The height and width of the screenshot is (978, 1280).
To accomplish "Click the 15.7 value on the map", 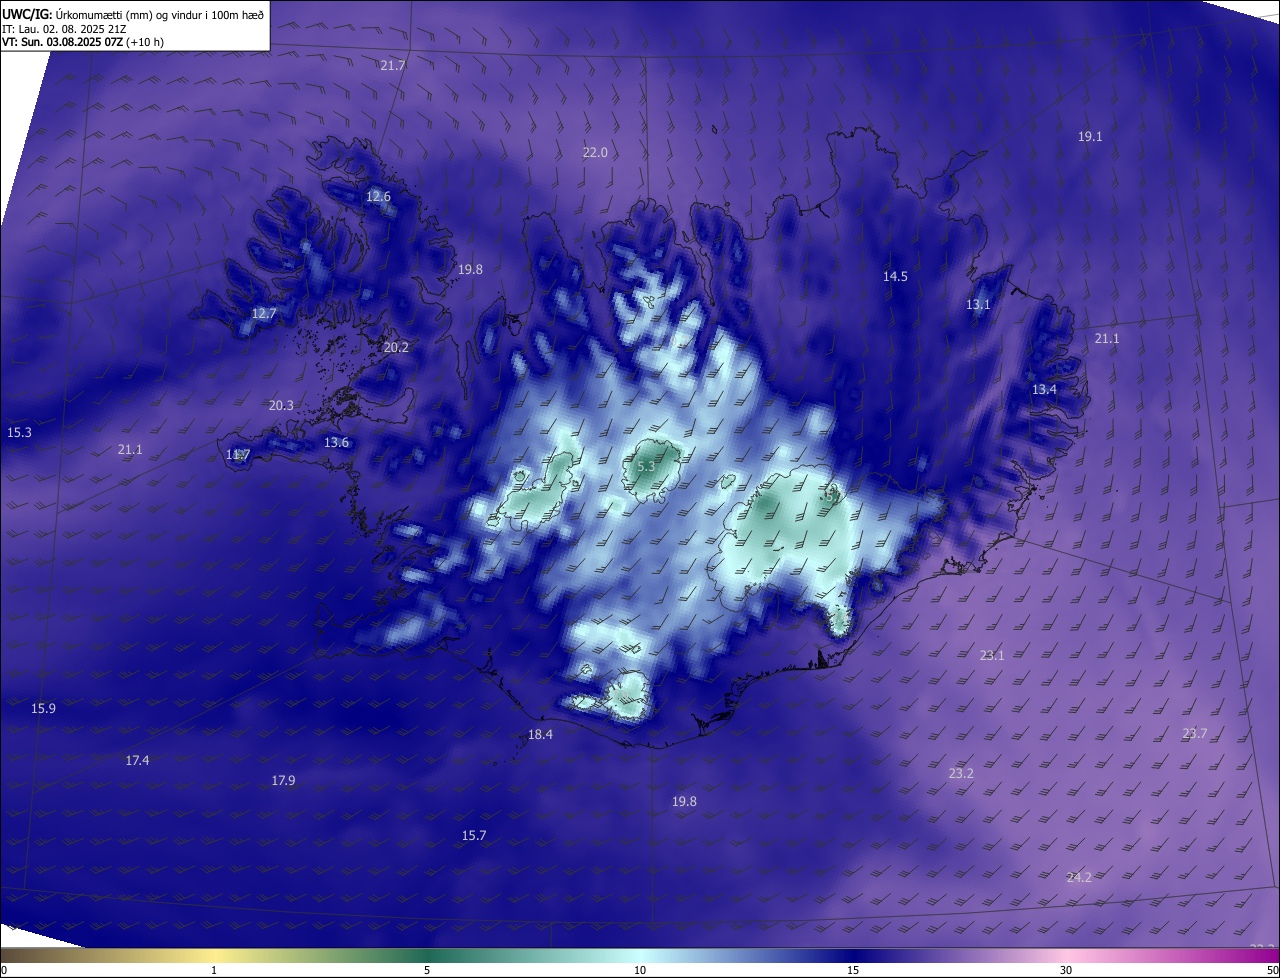I will click(474, 835).
